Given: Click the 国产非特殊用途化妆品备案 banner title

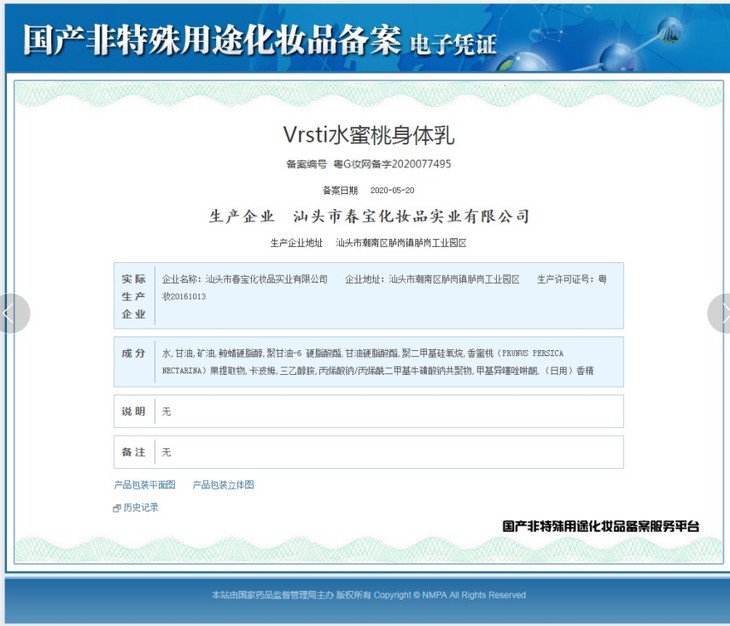Looking at the screenshot, I should 212,40.
